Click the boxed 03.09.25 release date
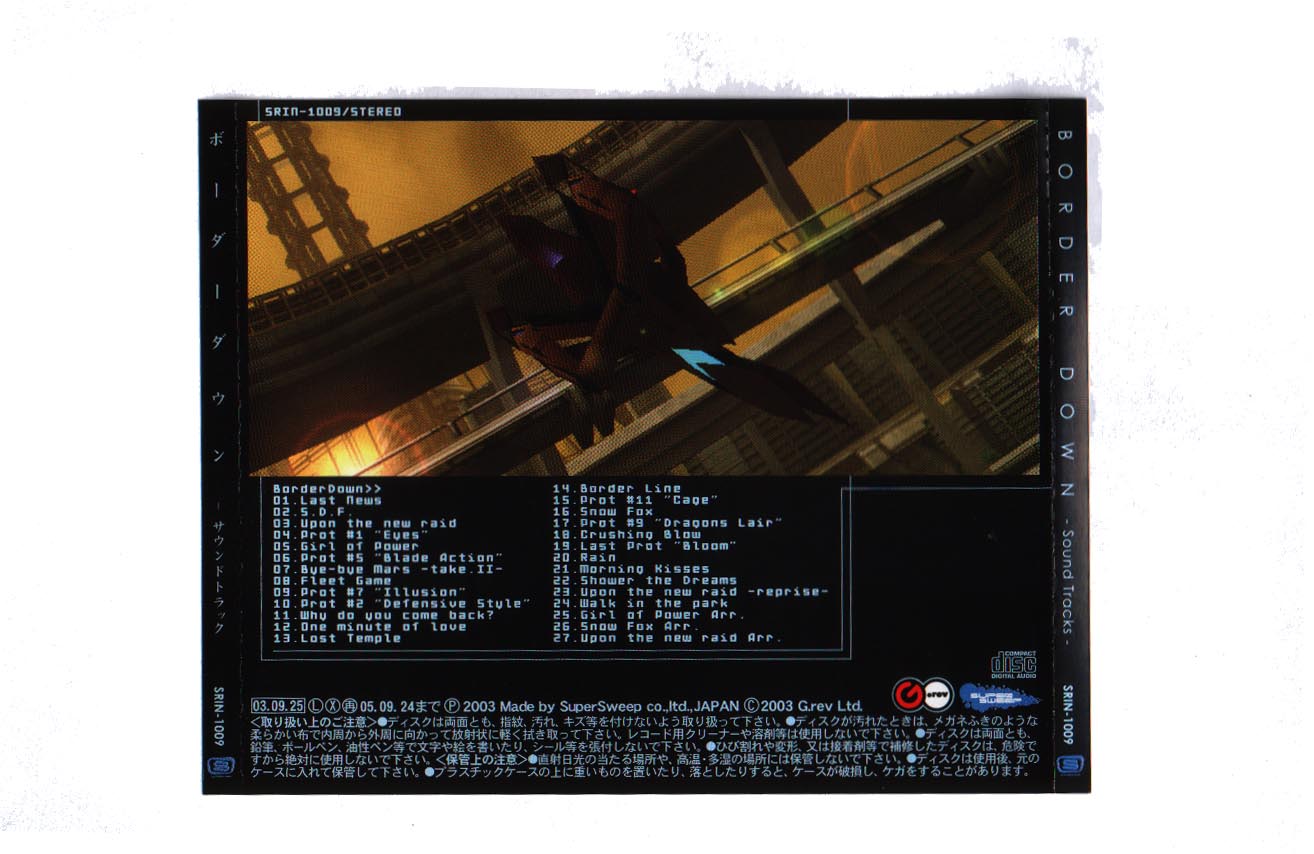The width and height of the screenshot is (1314, 854). tap(276, 704)
